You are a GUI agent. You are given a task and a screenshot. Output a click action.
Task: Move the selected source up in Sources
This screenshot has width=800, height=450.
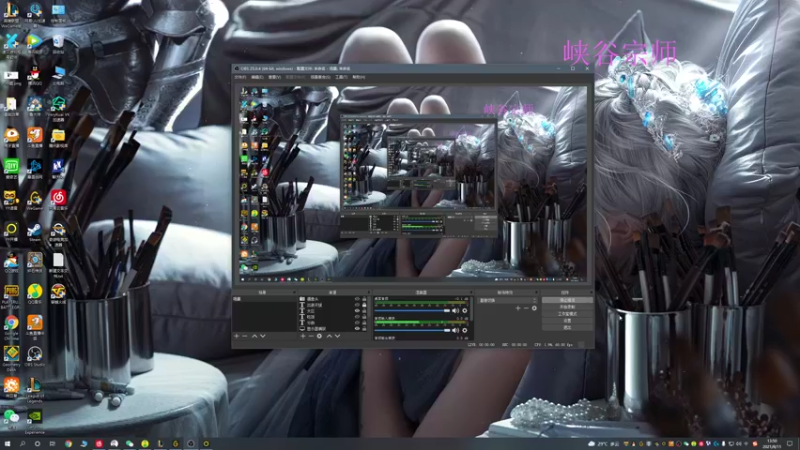329,336
